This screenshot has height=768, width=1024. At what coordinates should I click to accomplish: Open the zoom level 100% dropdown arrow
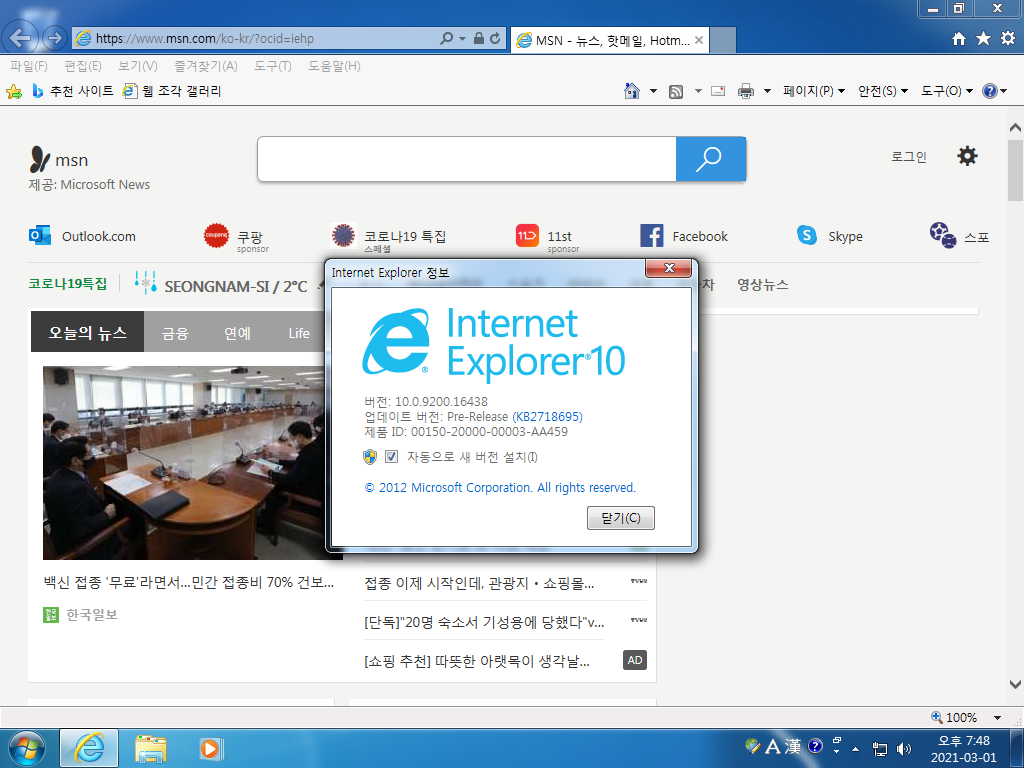(997, 717)
